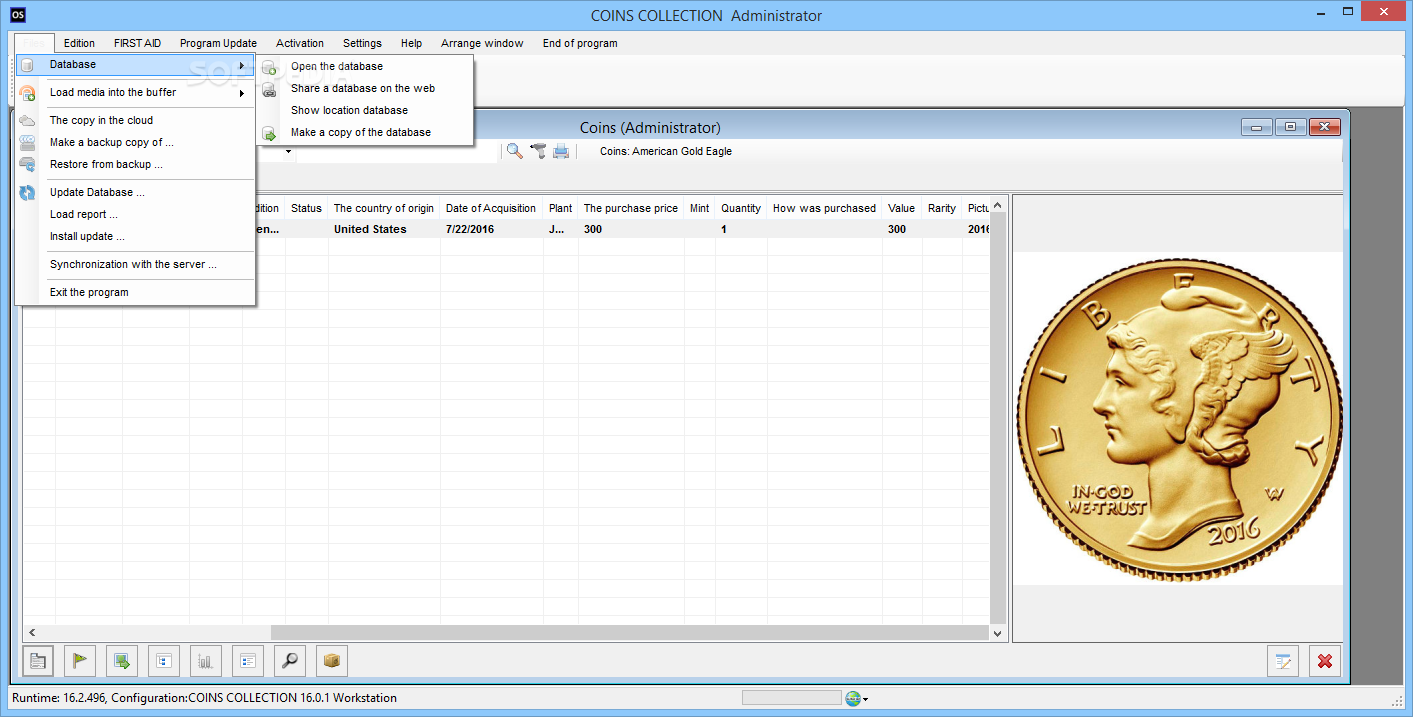
Task: Expand the Database submenu entry
Action: pyautogui.click(x=135, y=64)
